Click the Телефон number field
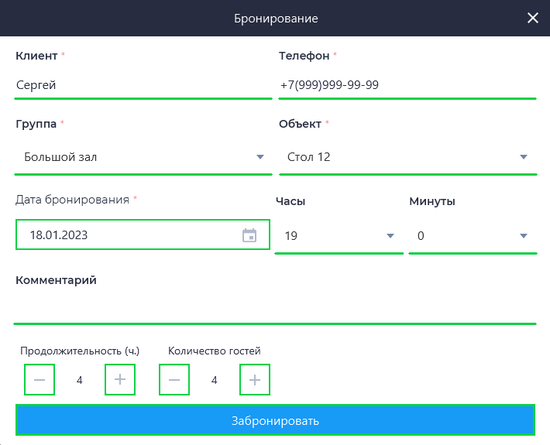The image size is (550, 445). click(408, 85)
